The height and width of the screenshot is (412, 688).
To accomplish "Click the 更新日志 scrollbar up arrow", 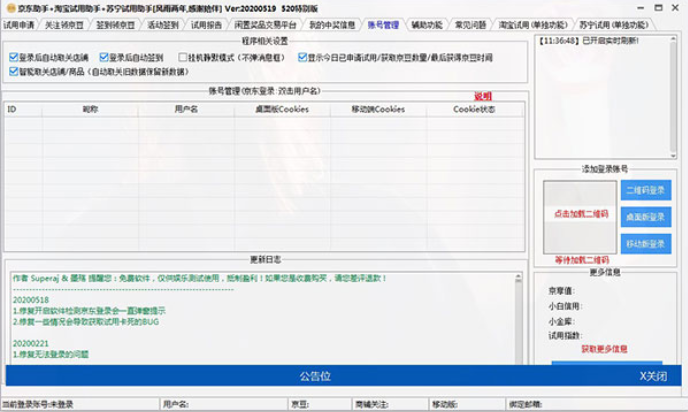I will click(x=518, y=277).
